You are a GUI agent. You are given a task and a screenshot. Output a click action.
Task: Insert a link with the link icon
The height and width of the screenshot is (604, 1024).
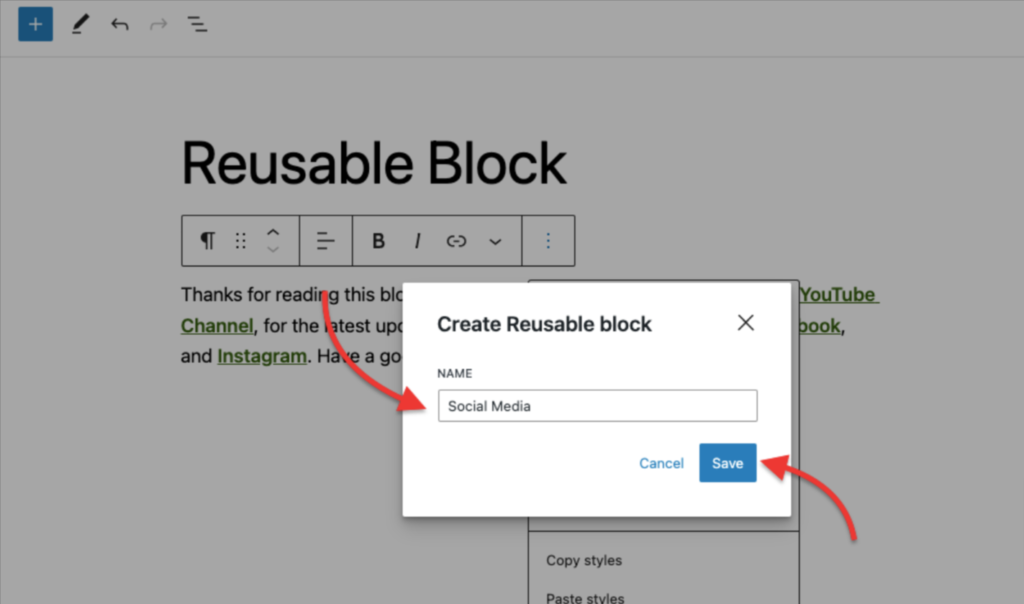[456, 241]
